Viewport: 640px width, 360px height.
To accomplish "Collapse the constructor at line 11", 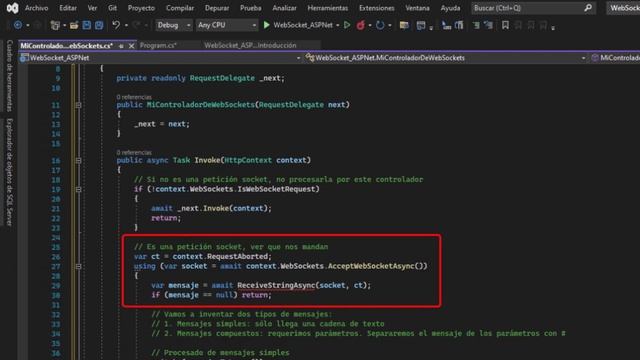I will (x=78, y=105).
